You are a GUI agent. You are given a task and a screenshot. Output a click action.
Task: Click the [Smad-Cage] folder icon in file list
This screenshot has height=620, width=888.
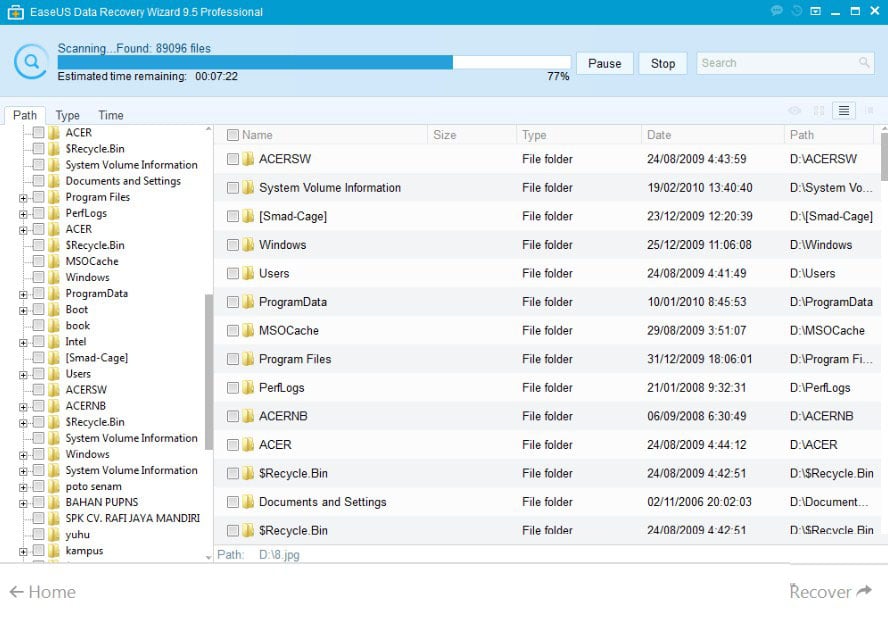coord(248,216)
